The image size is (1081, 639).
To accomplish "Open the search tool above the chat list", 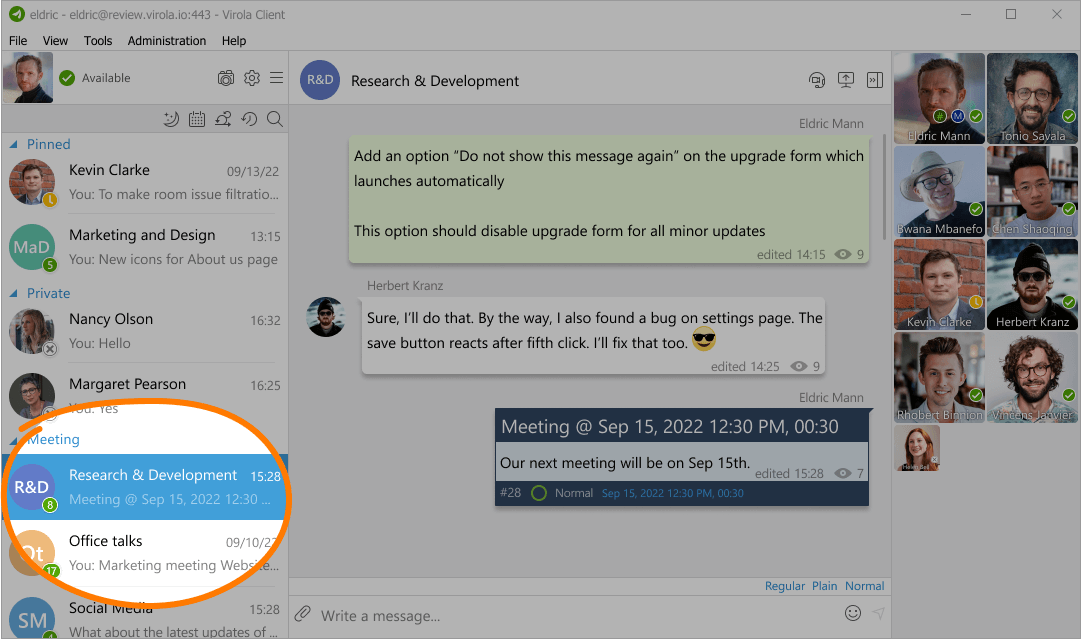I will (x=274, y=119).
